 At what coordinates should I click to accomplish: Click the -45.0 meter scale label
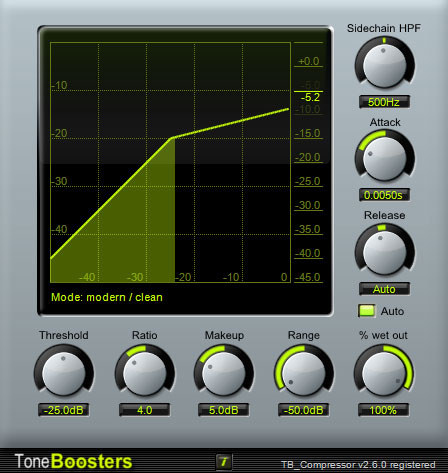pyautogui.click(x=308, y=277)
